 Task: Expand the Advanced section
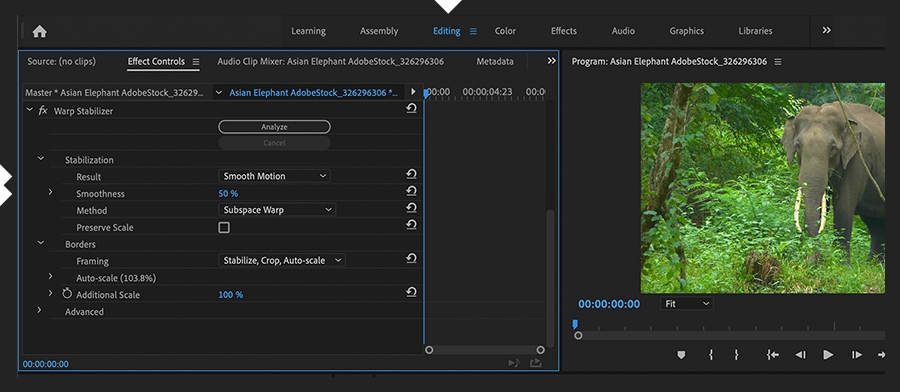40,310
